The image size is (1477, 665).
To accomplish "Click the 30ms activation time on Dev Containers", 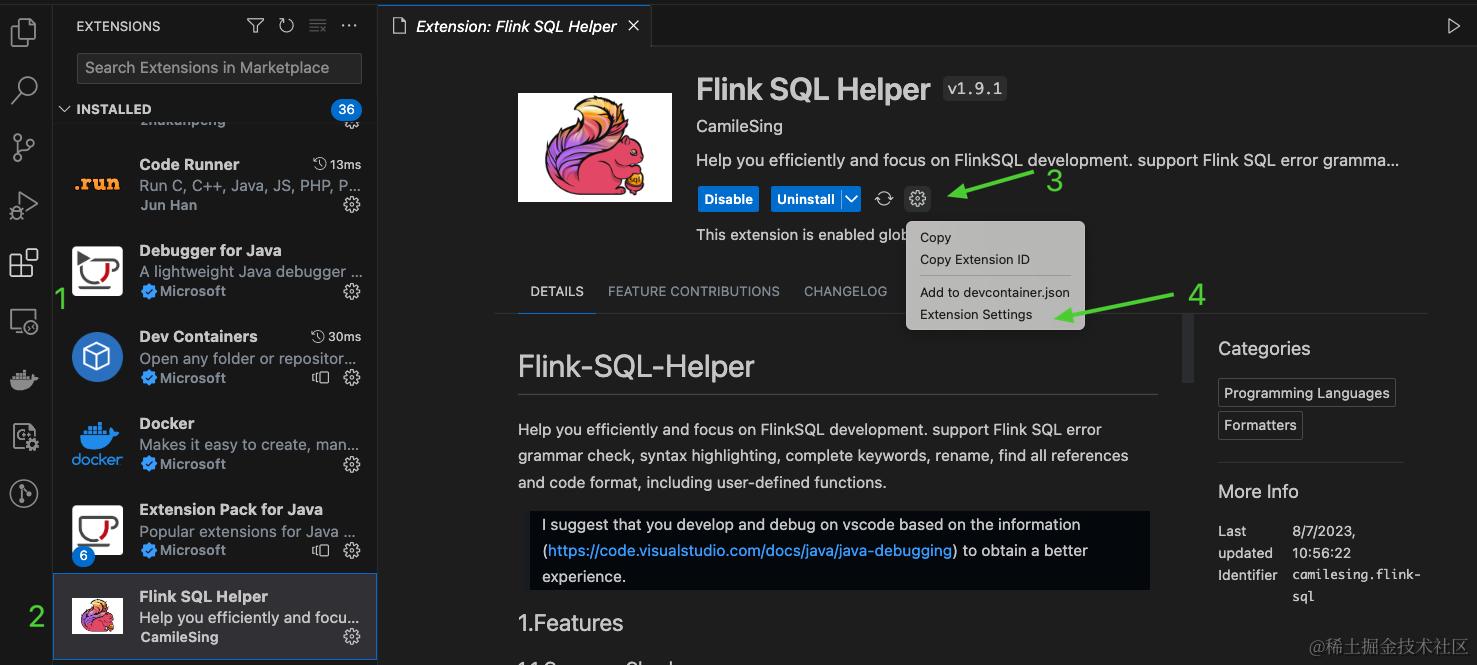I will tap(337, 336).
